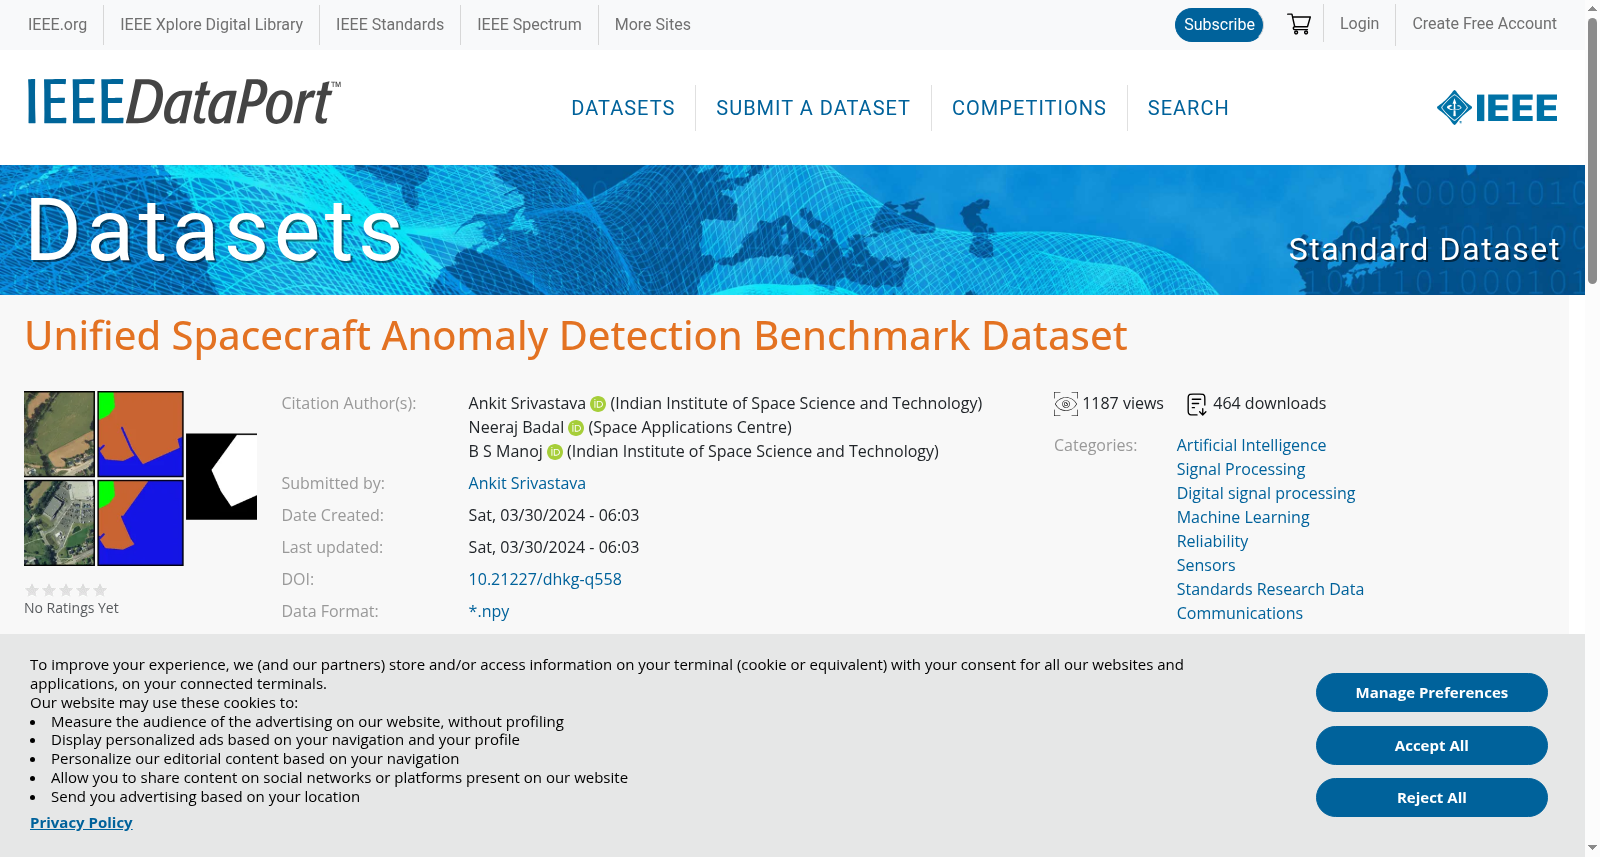Image resolution: width=1600 pixels, height=857 pixels.
Task: Select the '1187 views' text
Action: (1123, 404)
